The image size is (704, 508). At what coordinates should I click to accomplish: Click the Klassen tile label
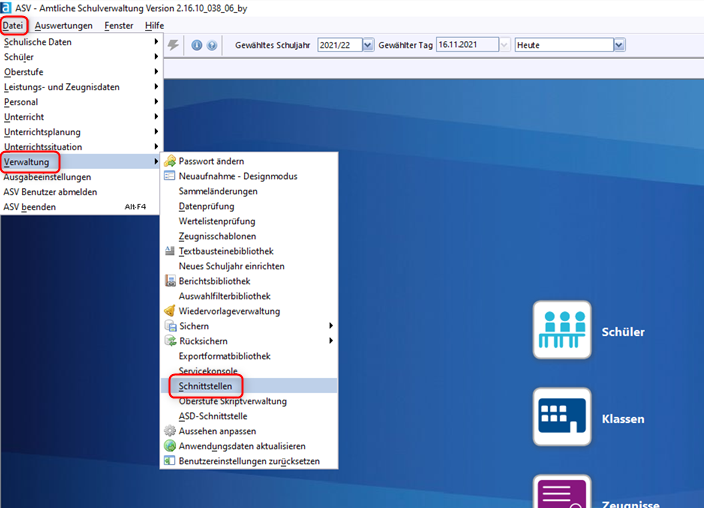click(623, 419)
